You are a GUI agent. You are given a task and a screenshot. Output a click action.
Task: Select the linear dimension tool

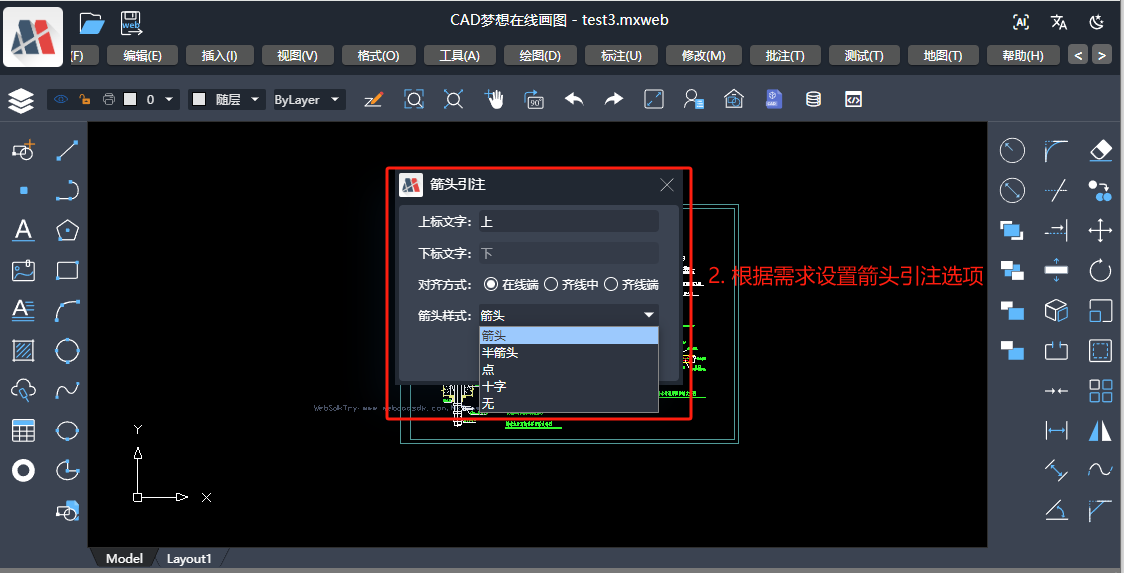pyautogui.click(x=1056, y=430)
